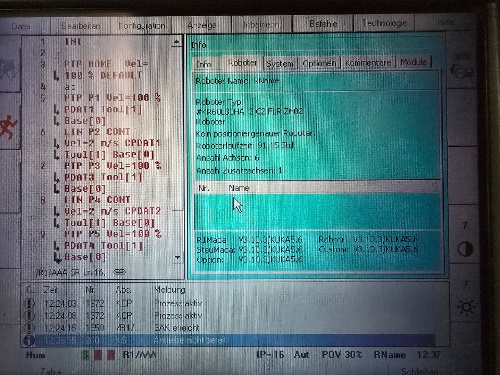500x375 pixels.
Task: Click the highlighted info icon in message list
Action: point(29,340)
